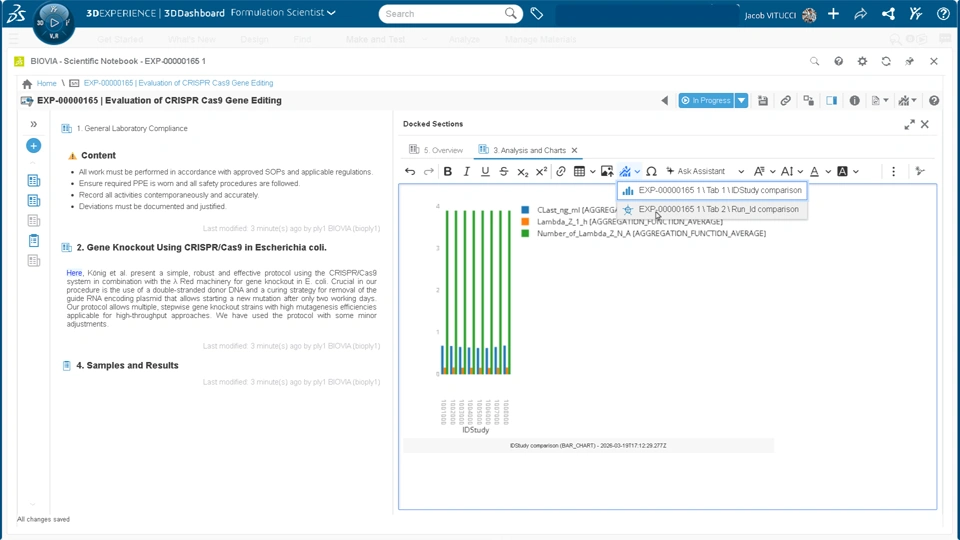Open widget settings gear icon
Image resolution: width=960 pixels, height=540 pixels.
tap(862, 61)
